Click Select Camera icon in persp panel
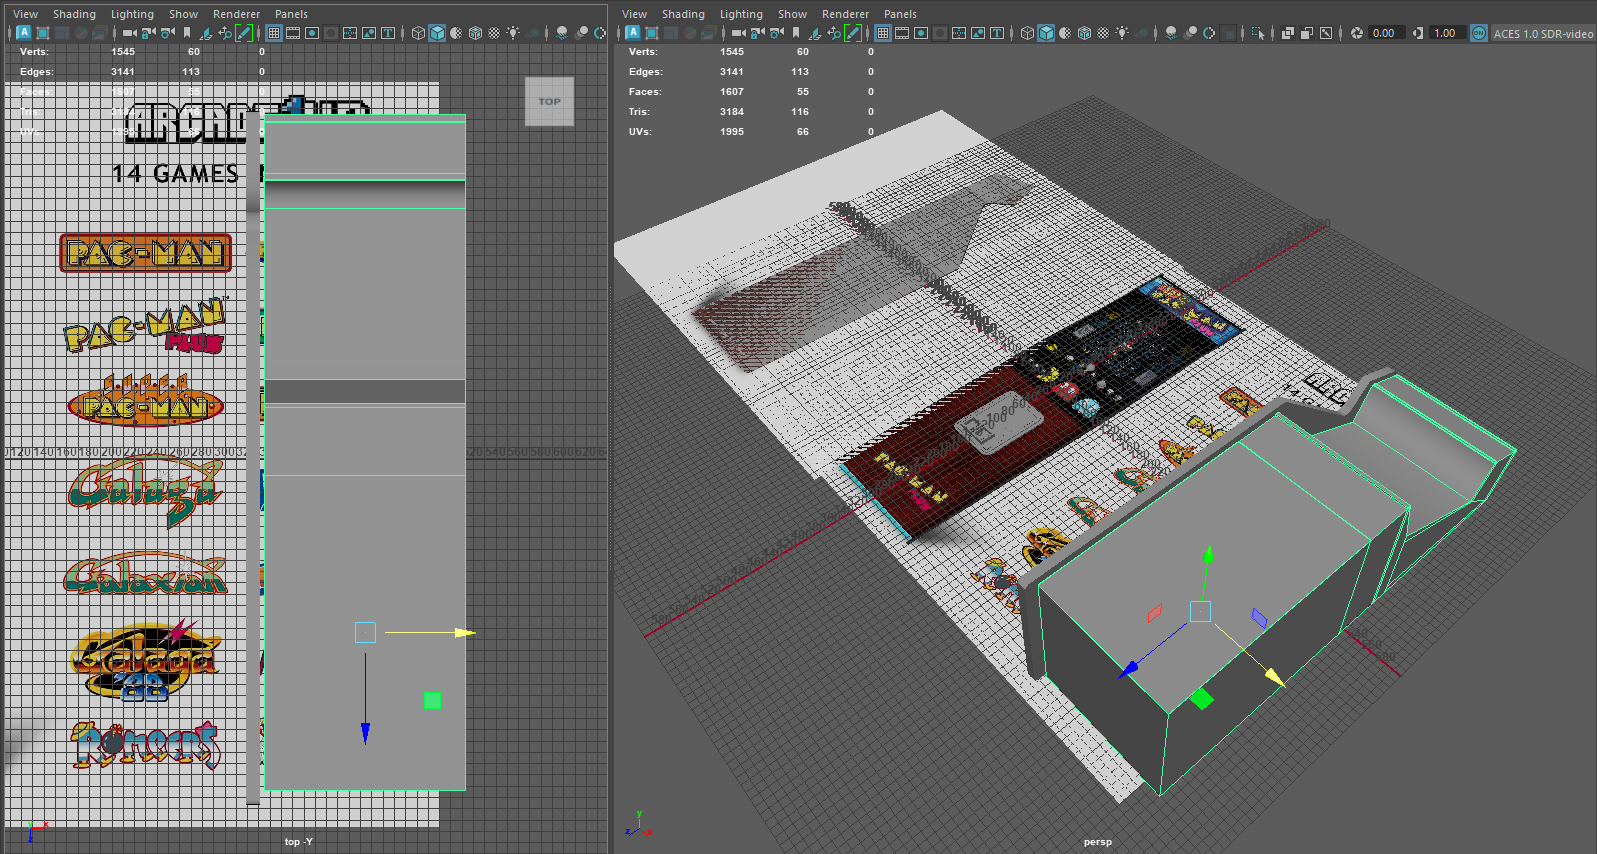Viewport: 1597px width, 854px height. click(x=738, y=33)
